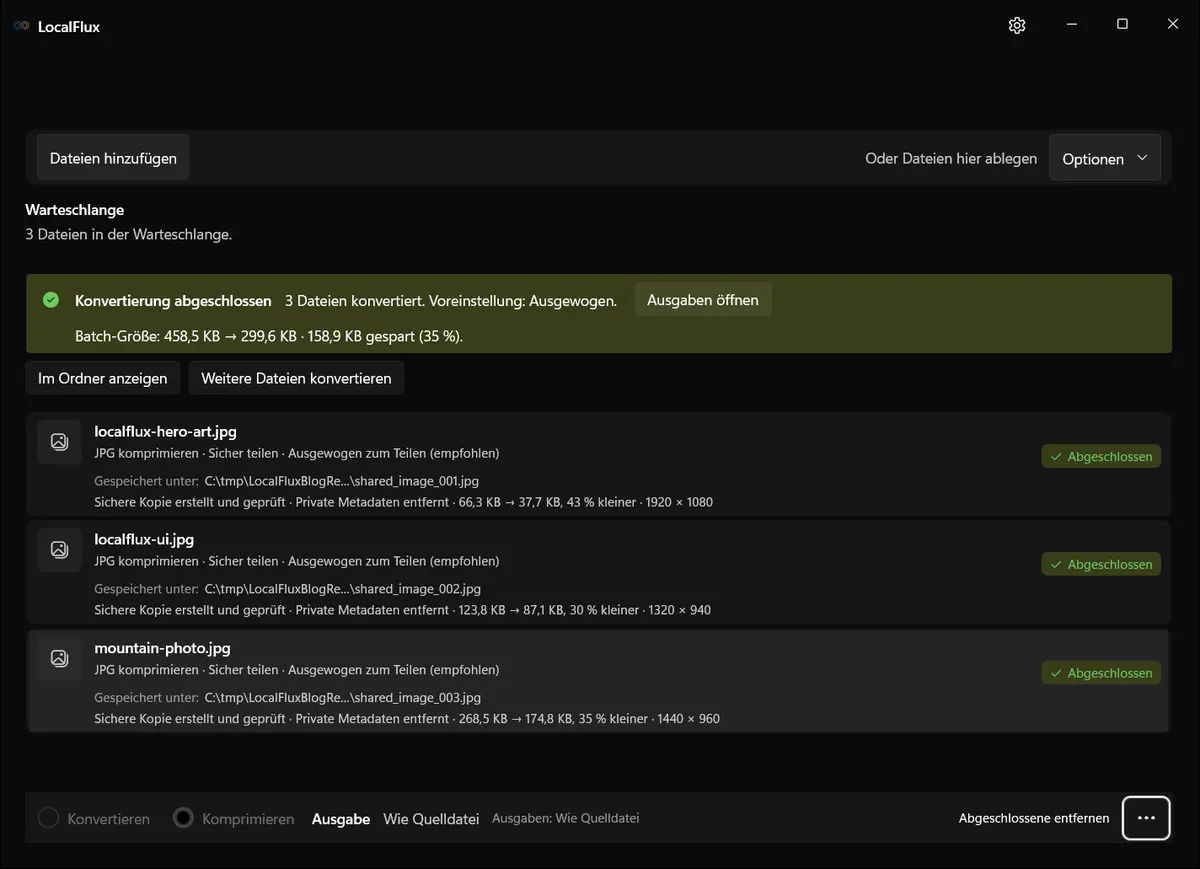Click the saved path ending shared_image_003.jpg

pyautogui.click(x=343, y=697)
